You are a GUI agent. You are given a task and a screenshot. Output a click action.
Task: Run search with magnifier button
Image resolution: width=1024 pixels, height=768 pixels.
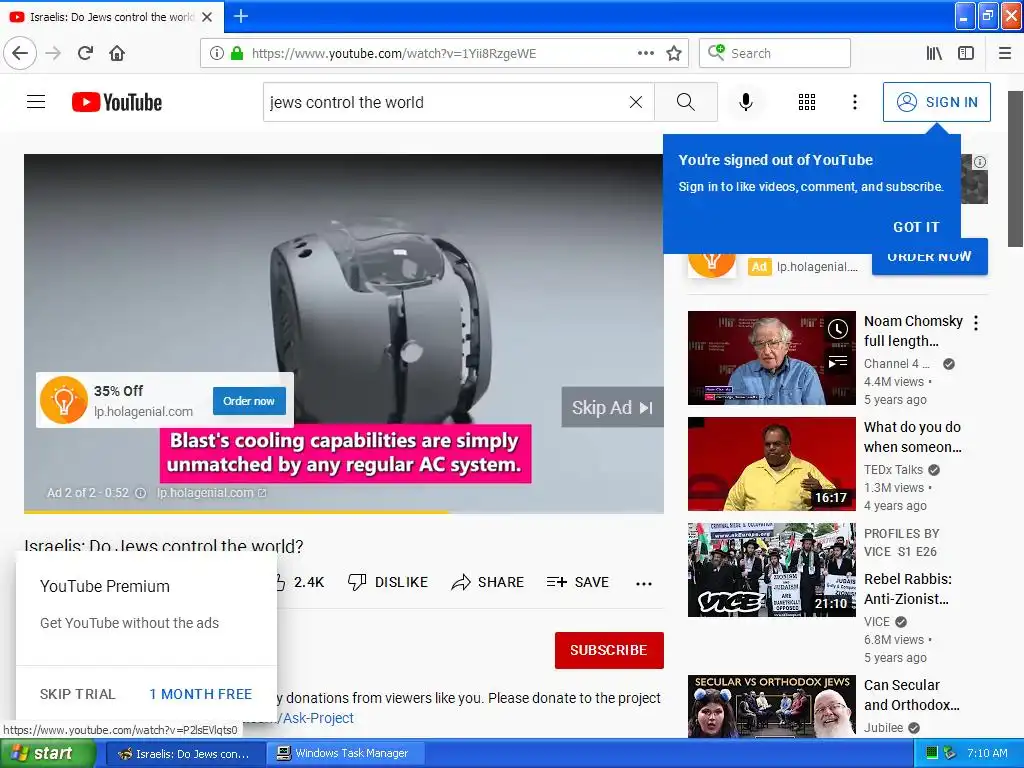pyautogui.click(x=686, y=102)
